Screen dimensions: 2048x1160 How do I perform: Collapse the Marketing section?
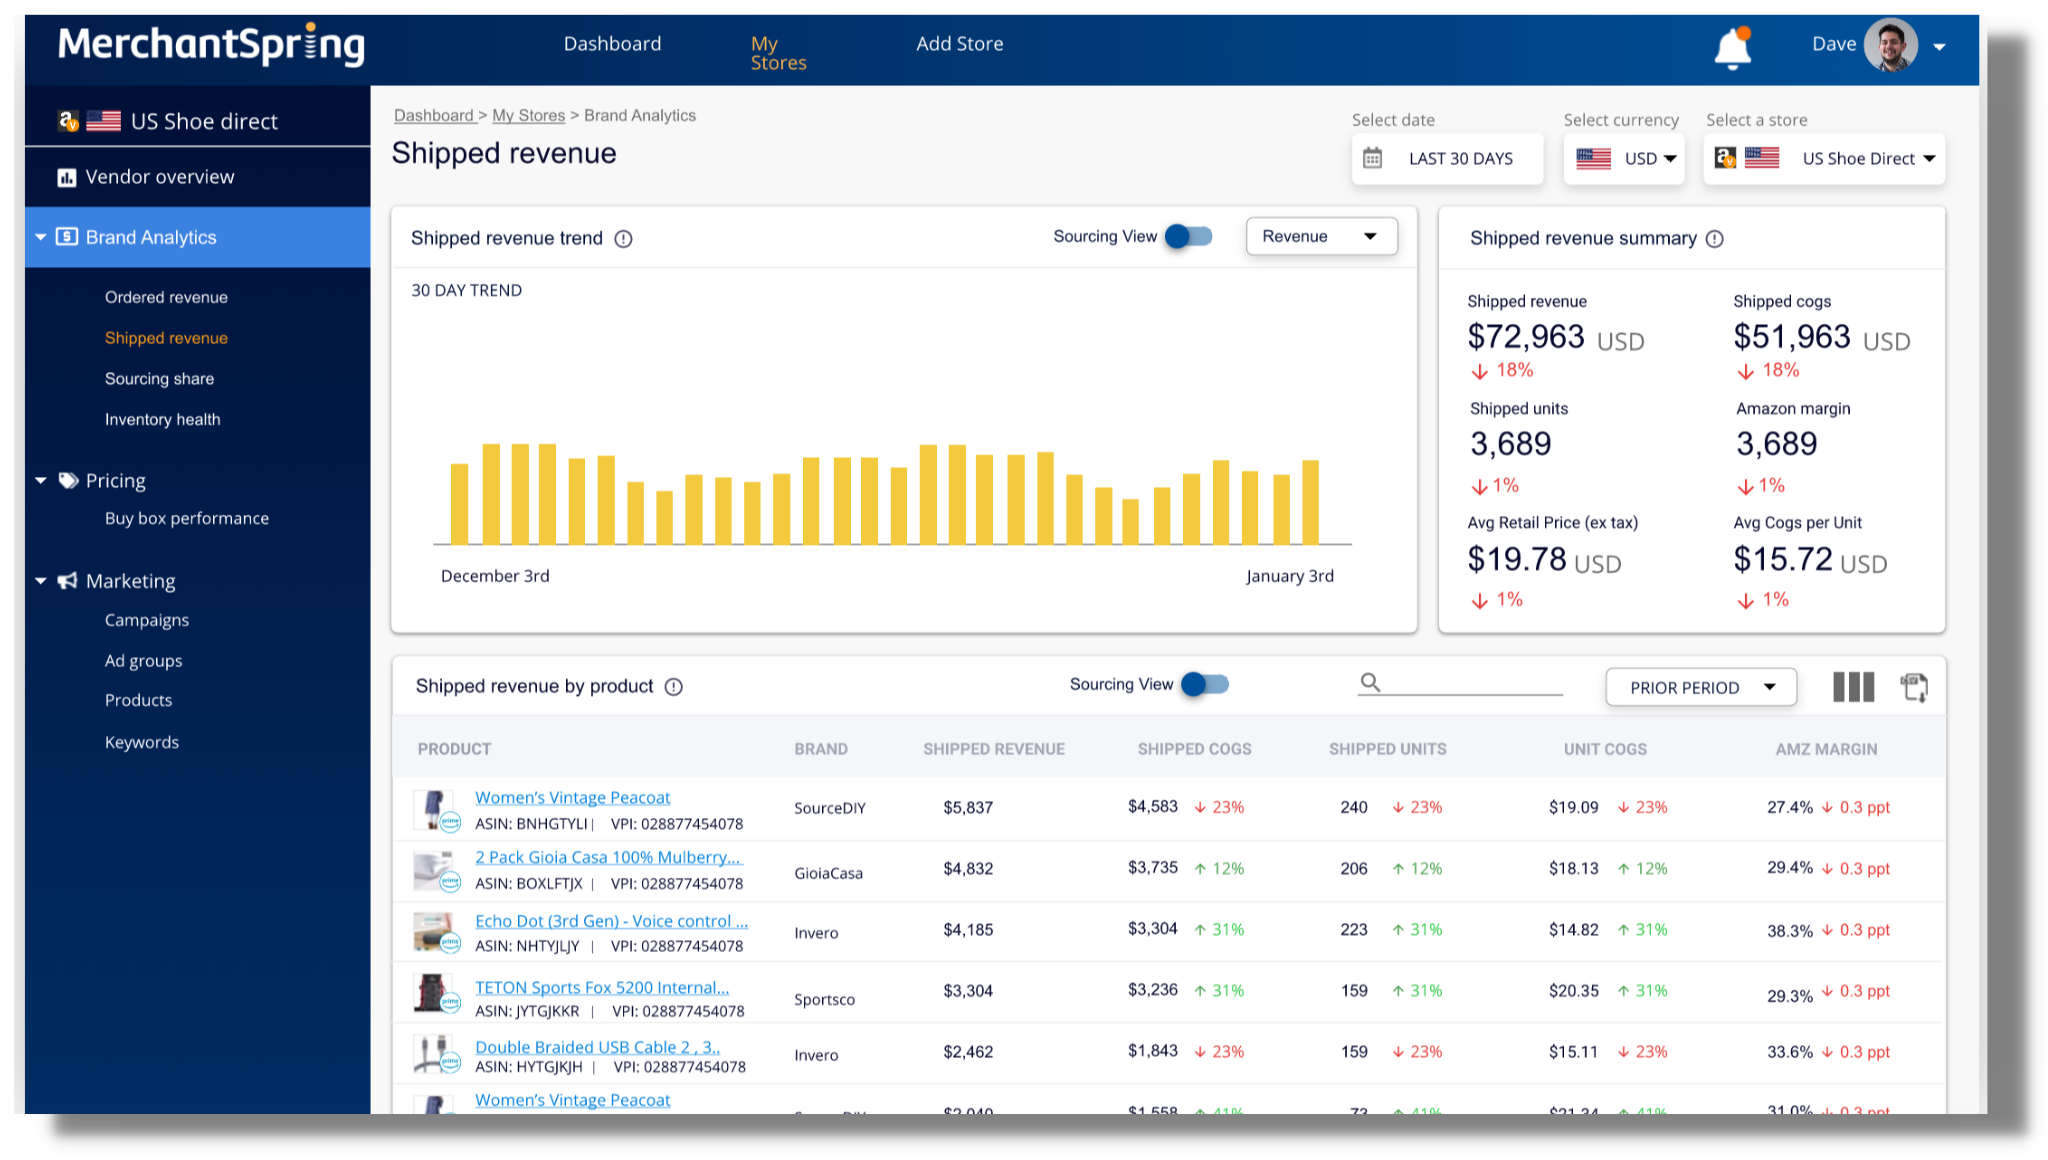coord(41,581)
